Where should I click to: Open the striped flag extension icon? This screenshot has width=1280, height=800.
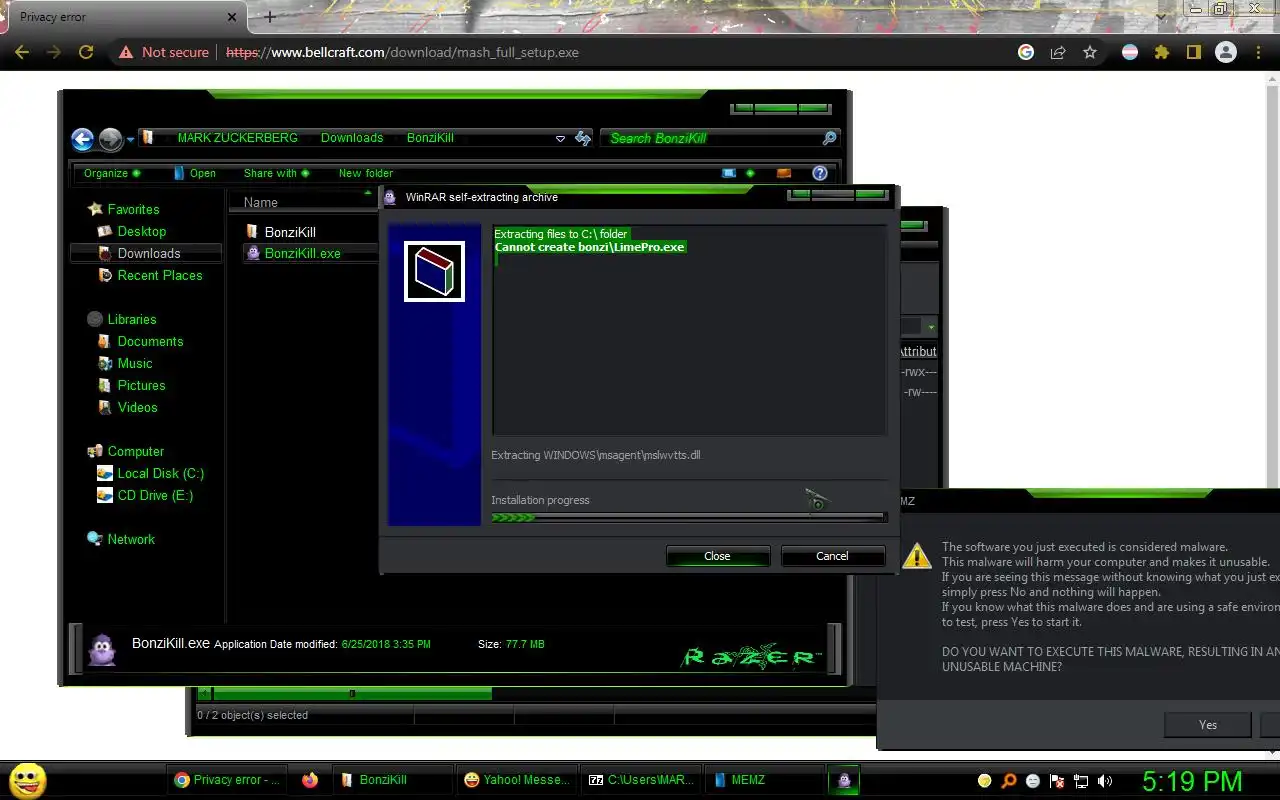(1130, 52)
